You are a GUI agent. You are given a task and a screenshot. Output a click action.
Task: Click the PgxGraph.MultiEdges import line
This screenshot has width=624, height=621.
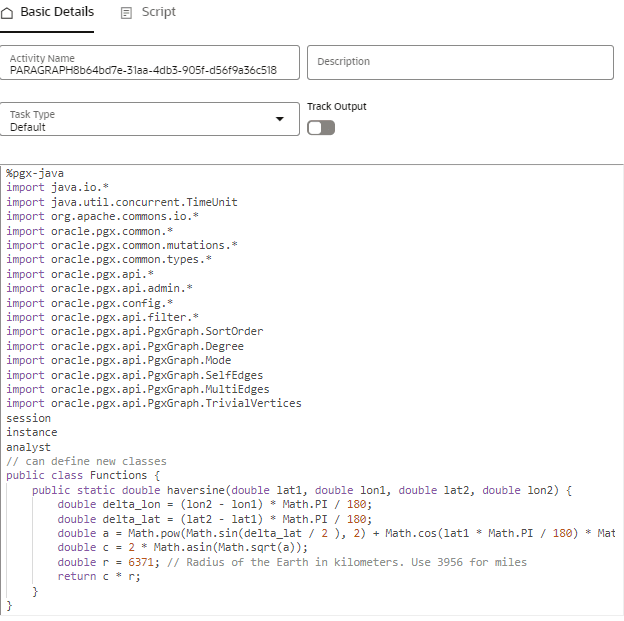coord(138,389)
